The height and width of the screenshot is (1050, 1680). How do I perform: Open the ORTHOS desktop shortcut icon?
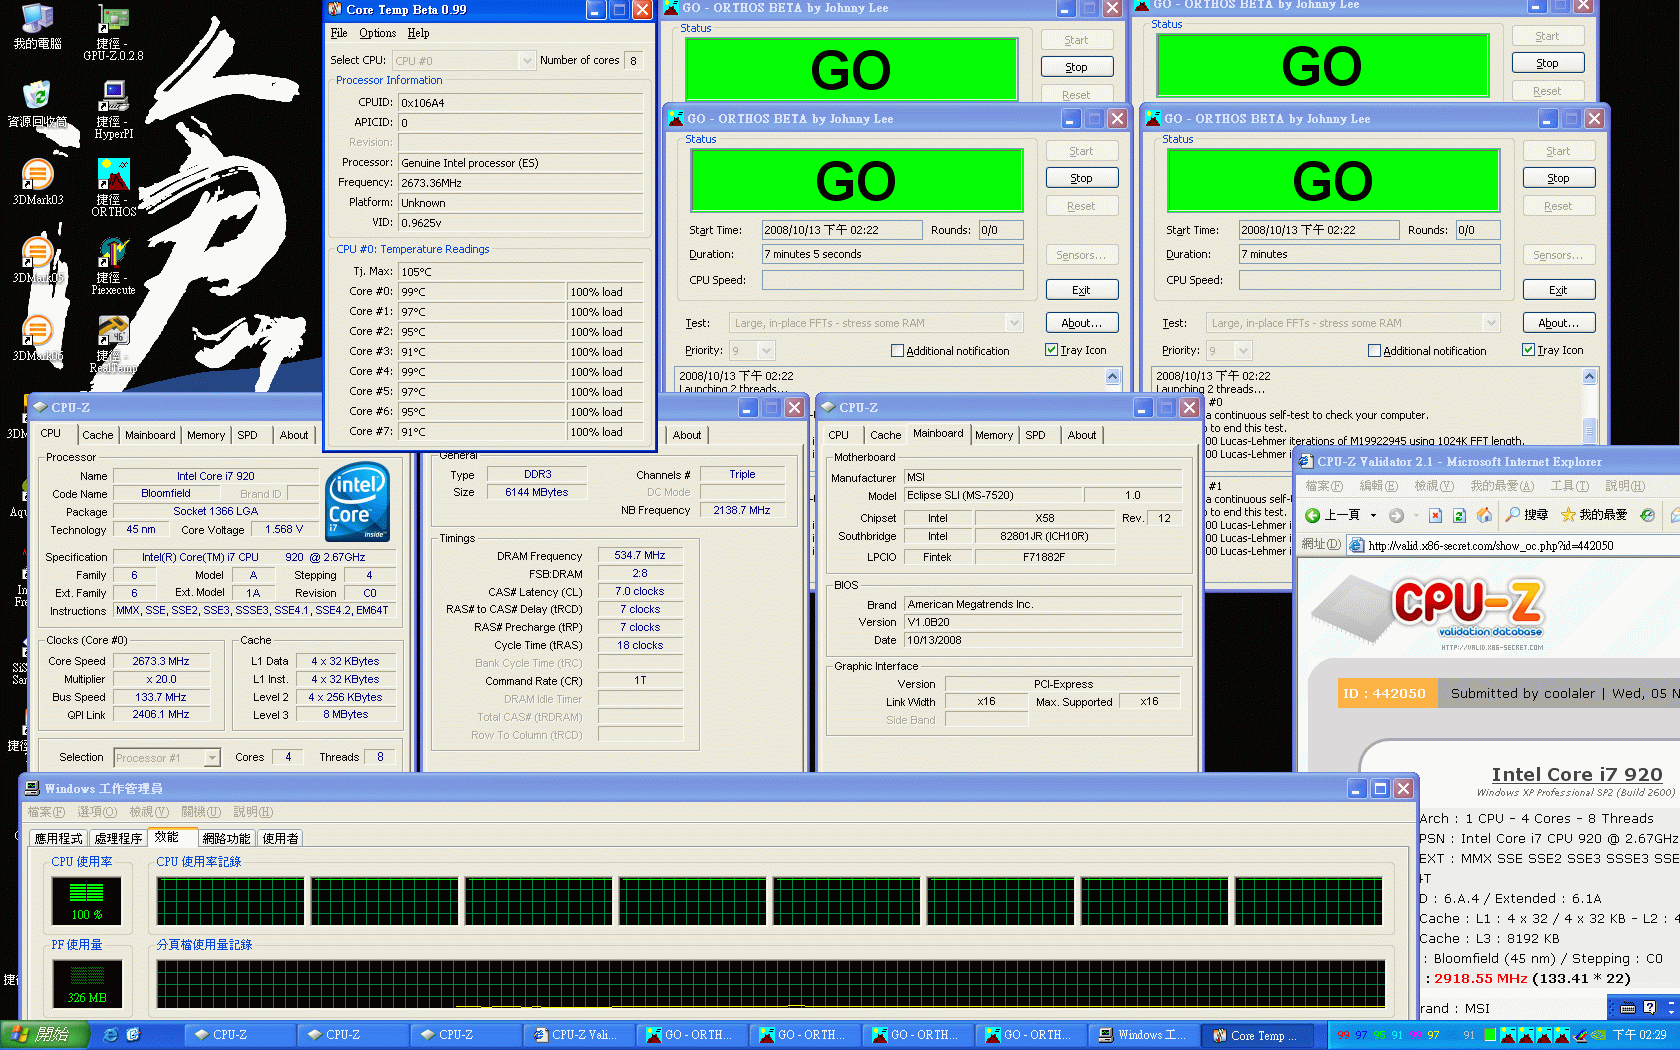(113, 186)
